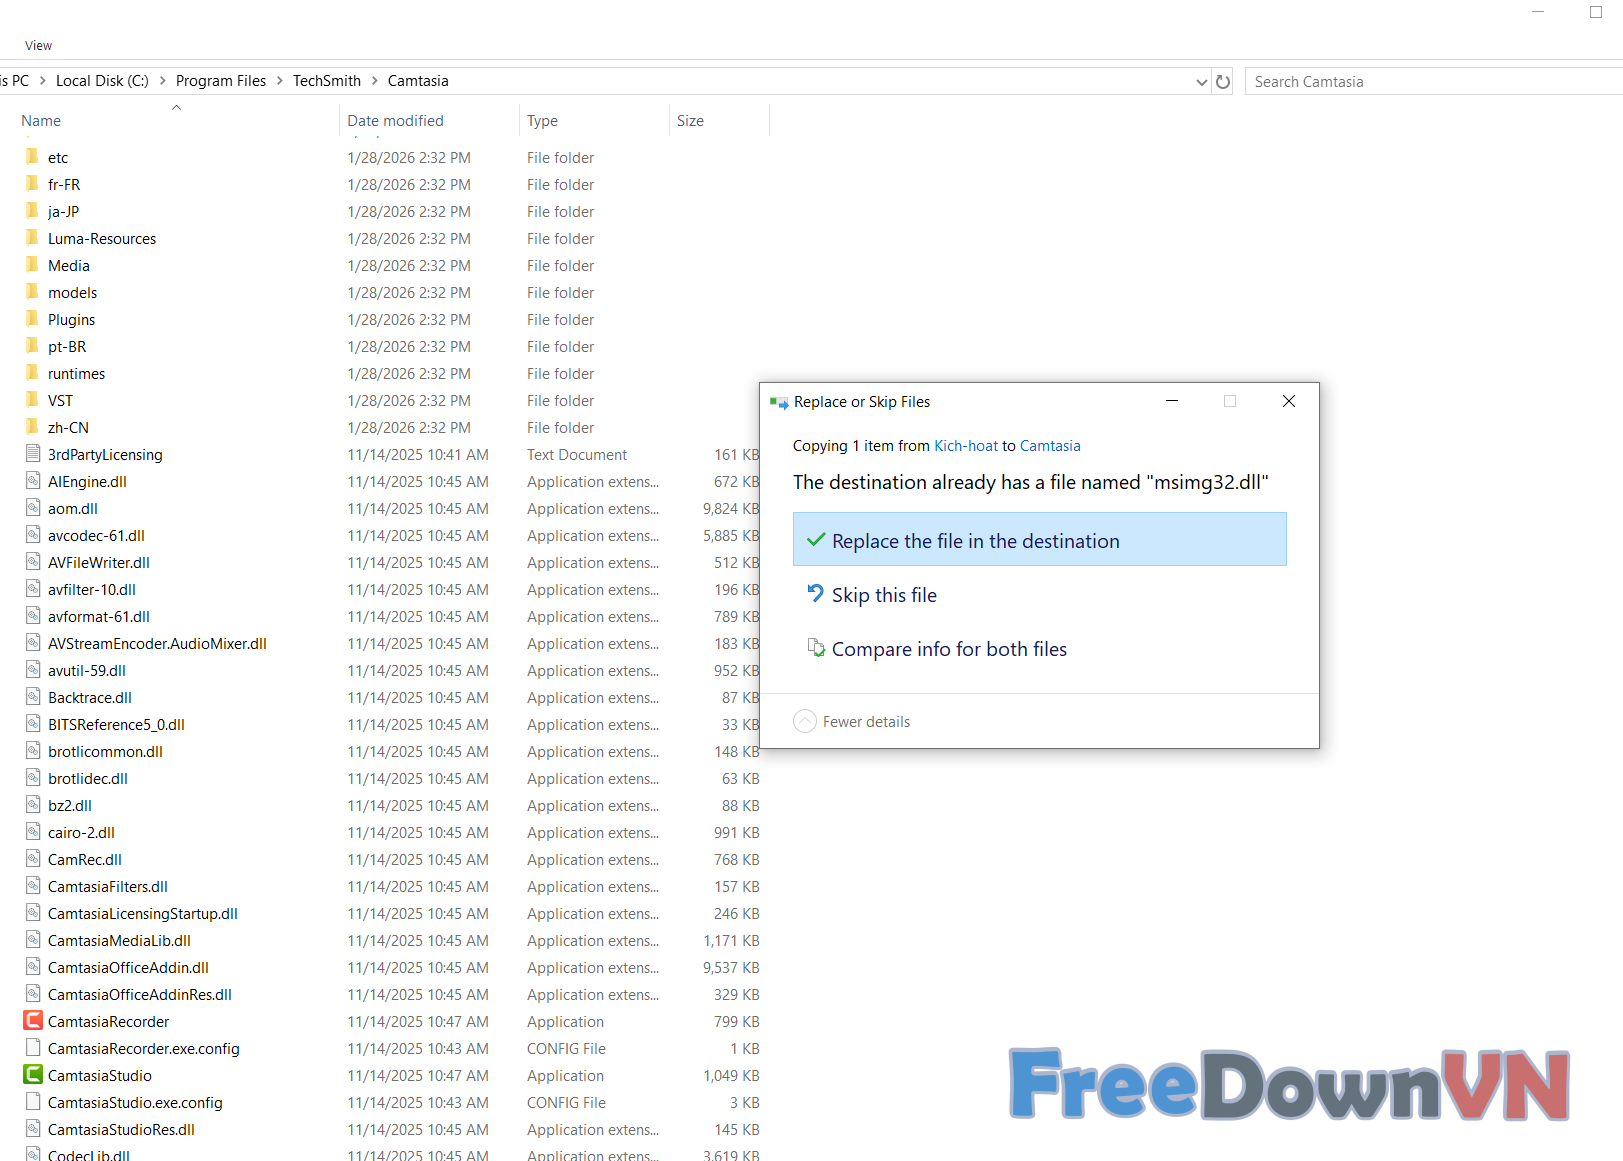This screenshot has height=1161, width=1623.
Task: Click the 3rdPartyLicensing text document icon
Action: [33, 454]
